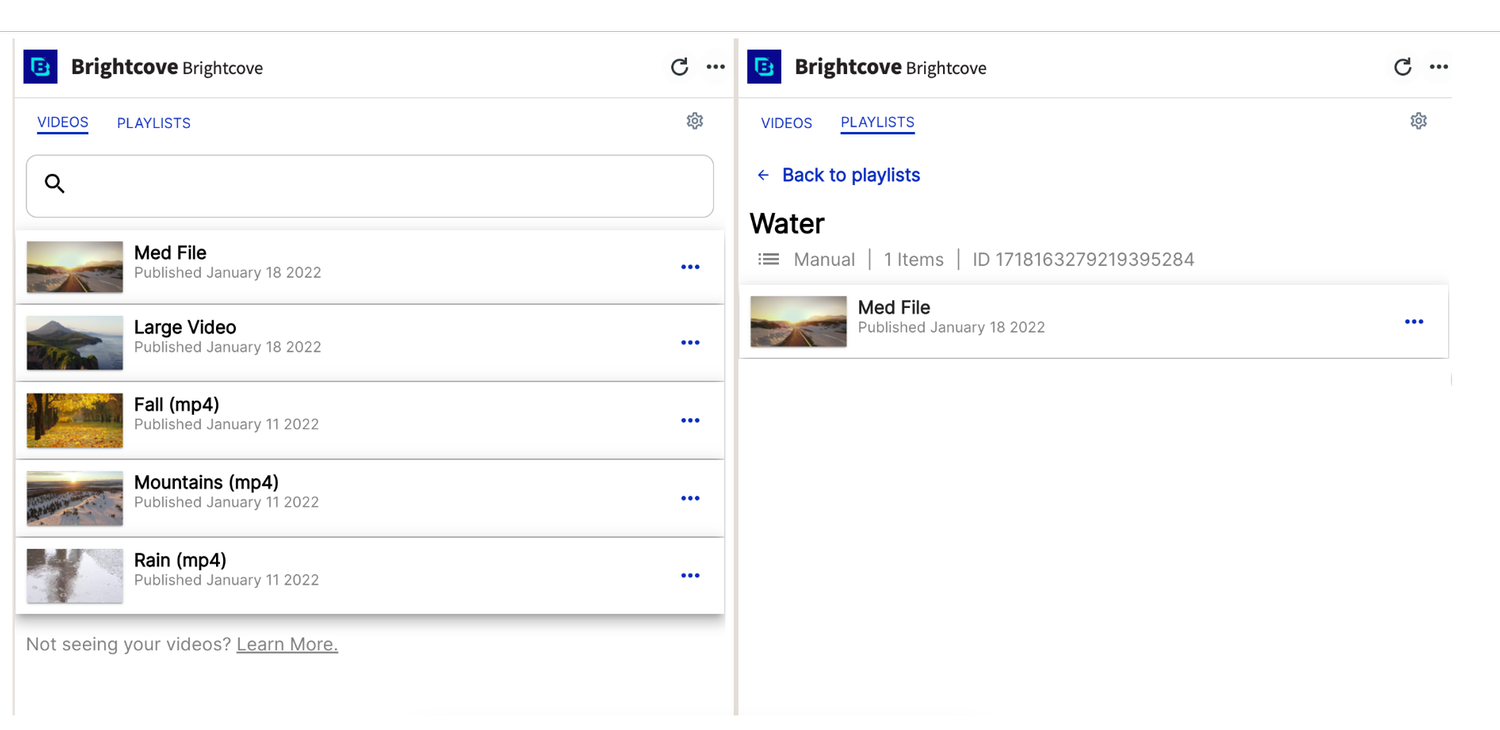
Task: Click the refresh icon in right panel
Action: coord(1403,67)
